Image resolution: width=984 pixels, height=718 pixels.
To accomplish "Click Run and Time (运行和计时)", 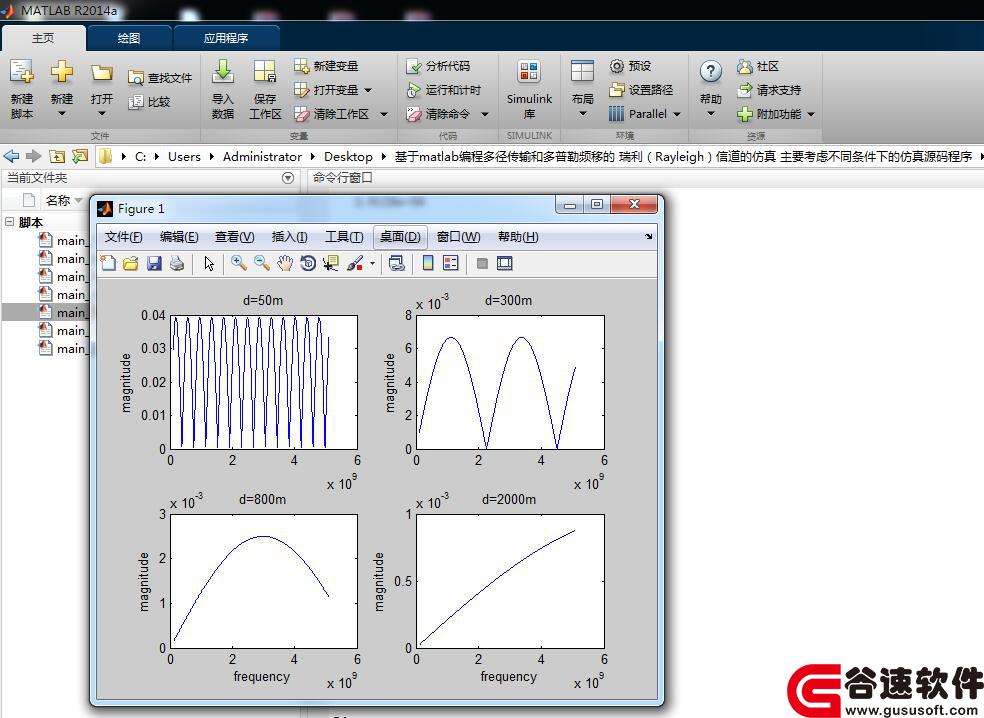I will [x=444, y=90].
